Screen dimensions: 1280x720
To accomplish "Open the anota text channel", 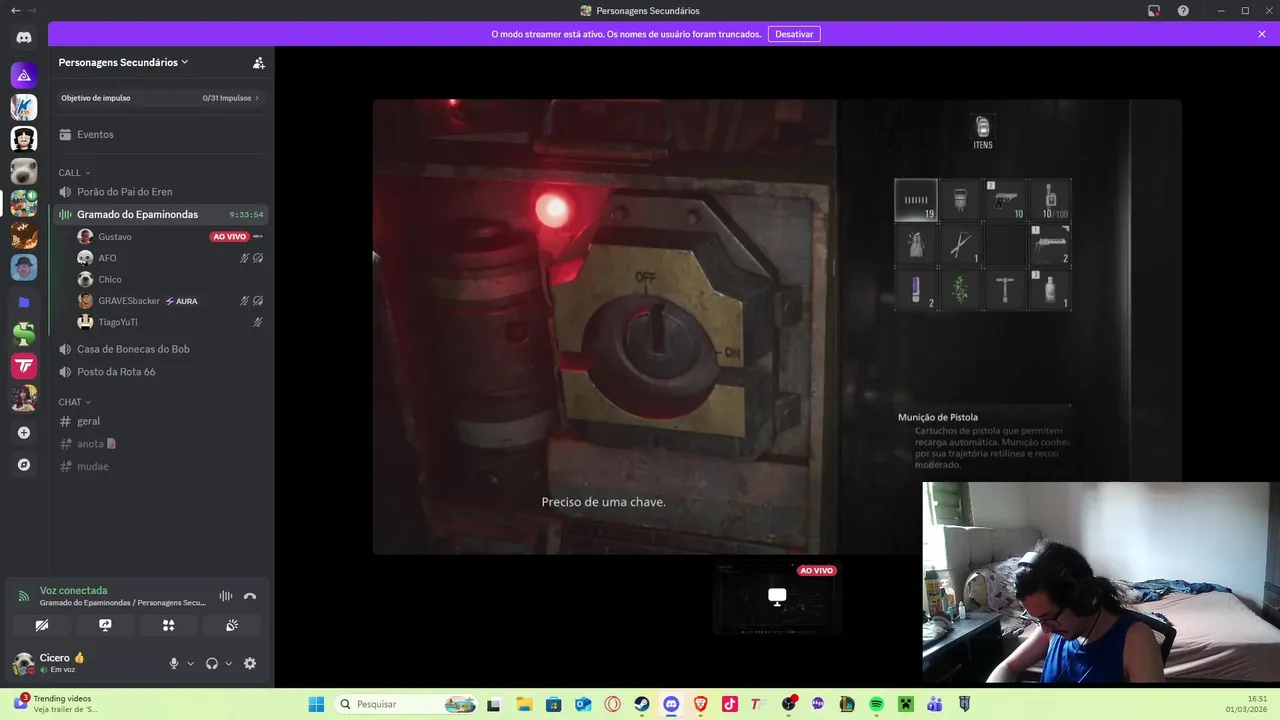I will tap(161, 444).
